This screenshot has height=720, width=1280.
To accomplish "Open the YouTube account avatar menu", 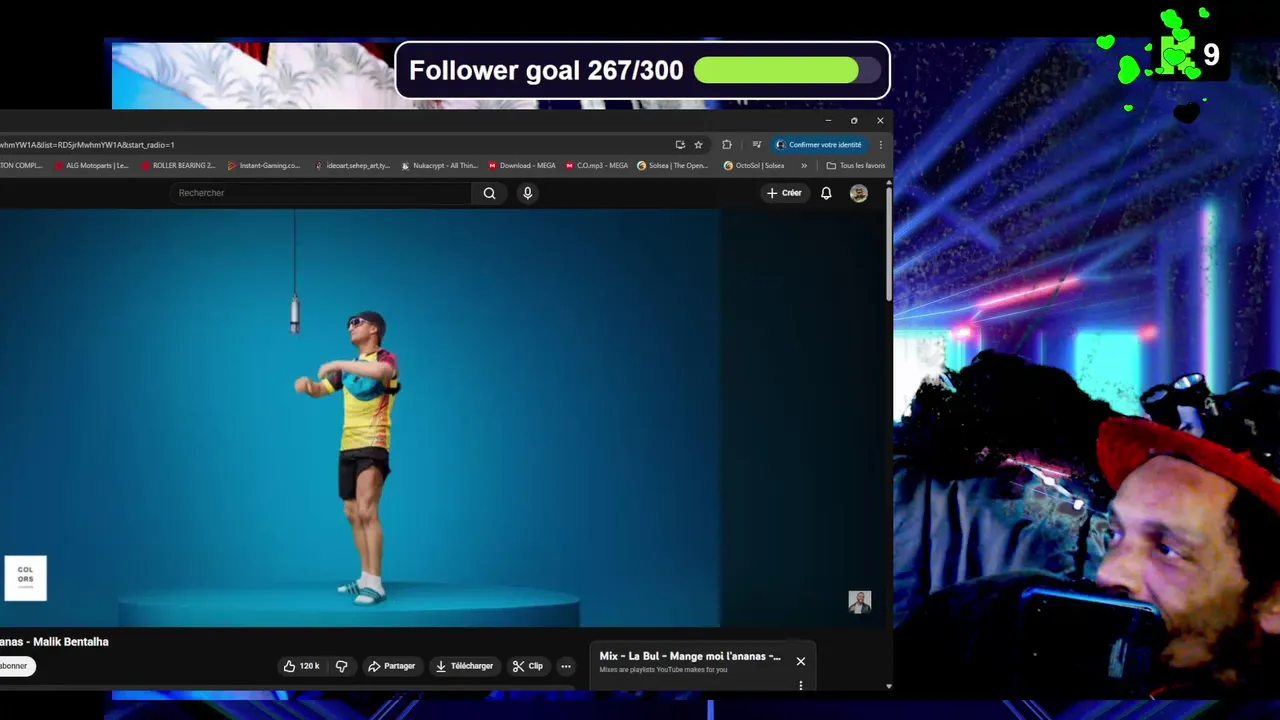I will (858, 193).
